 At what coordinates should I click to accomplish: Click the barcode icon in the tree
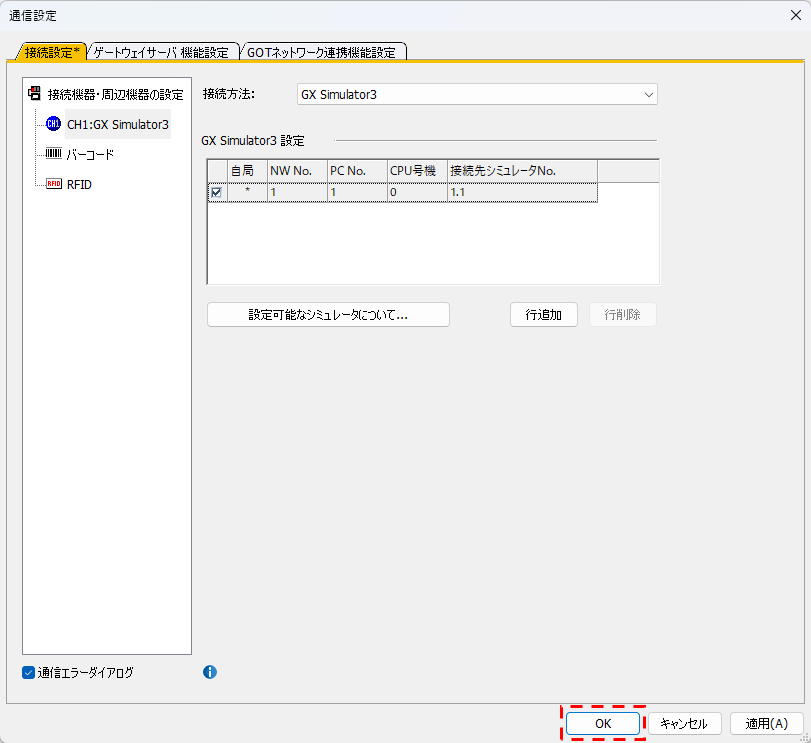[x=54, y=154]
